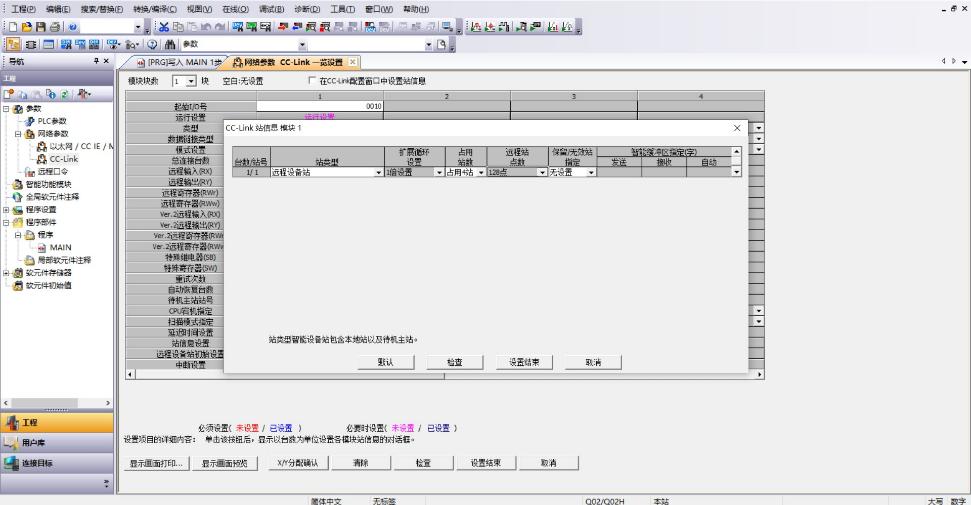Click the Open project folder icon
The height and width of the screenshot is (505, 971).
point(27,27)
